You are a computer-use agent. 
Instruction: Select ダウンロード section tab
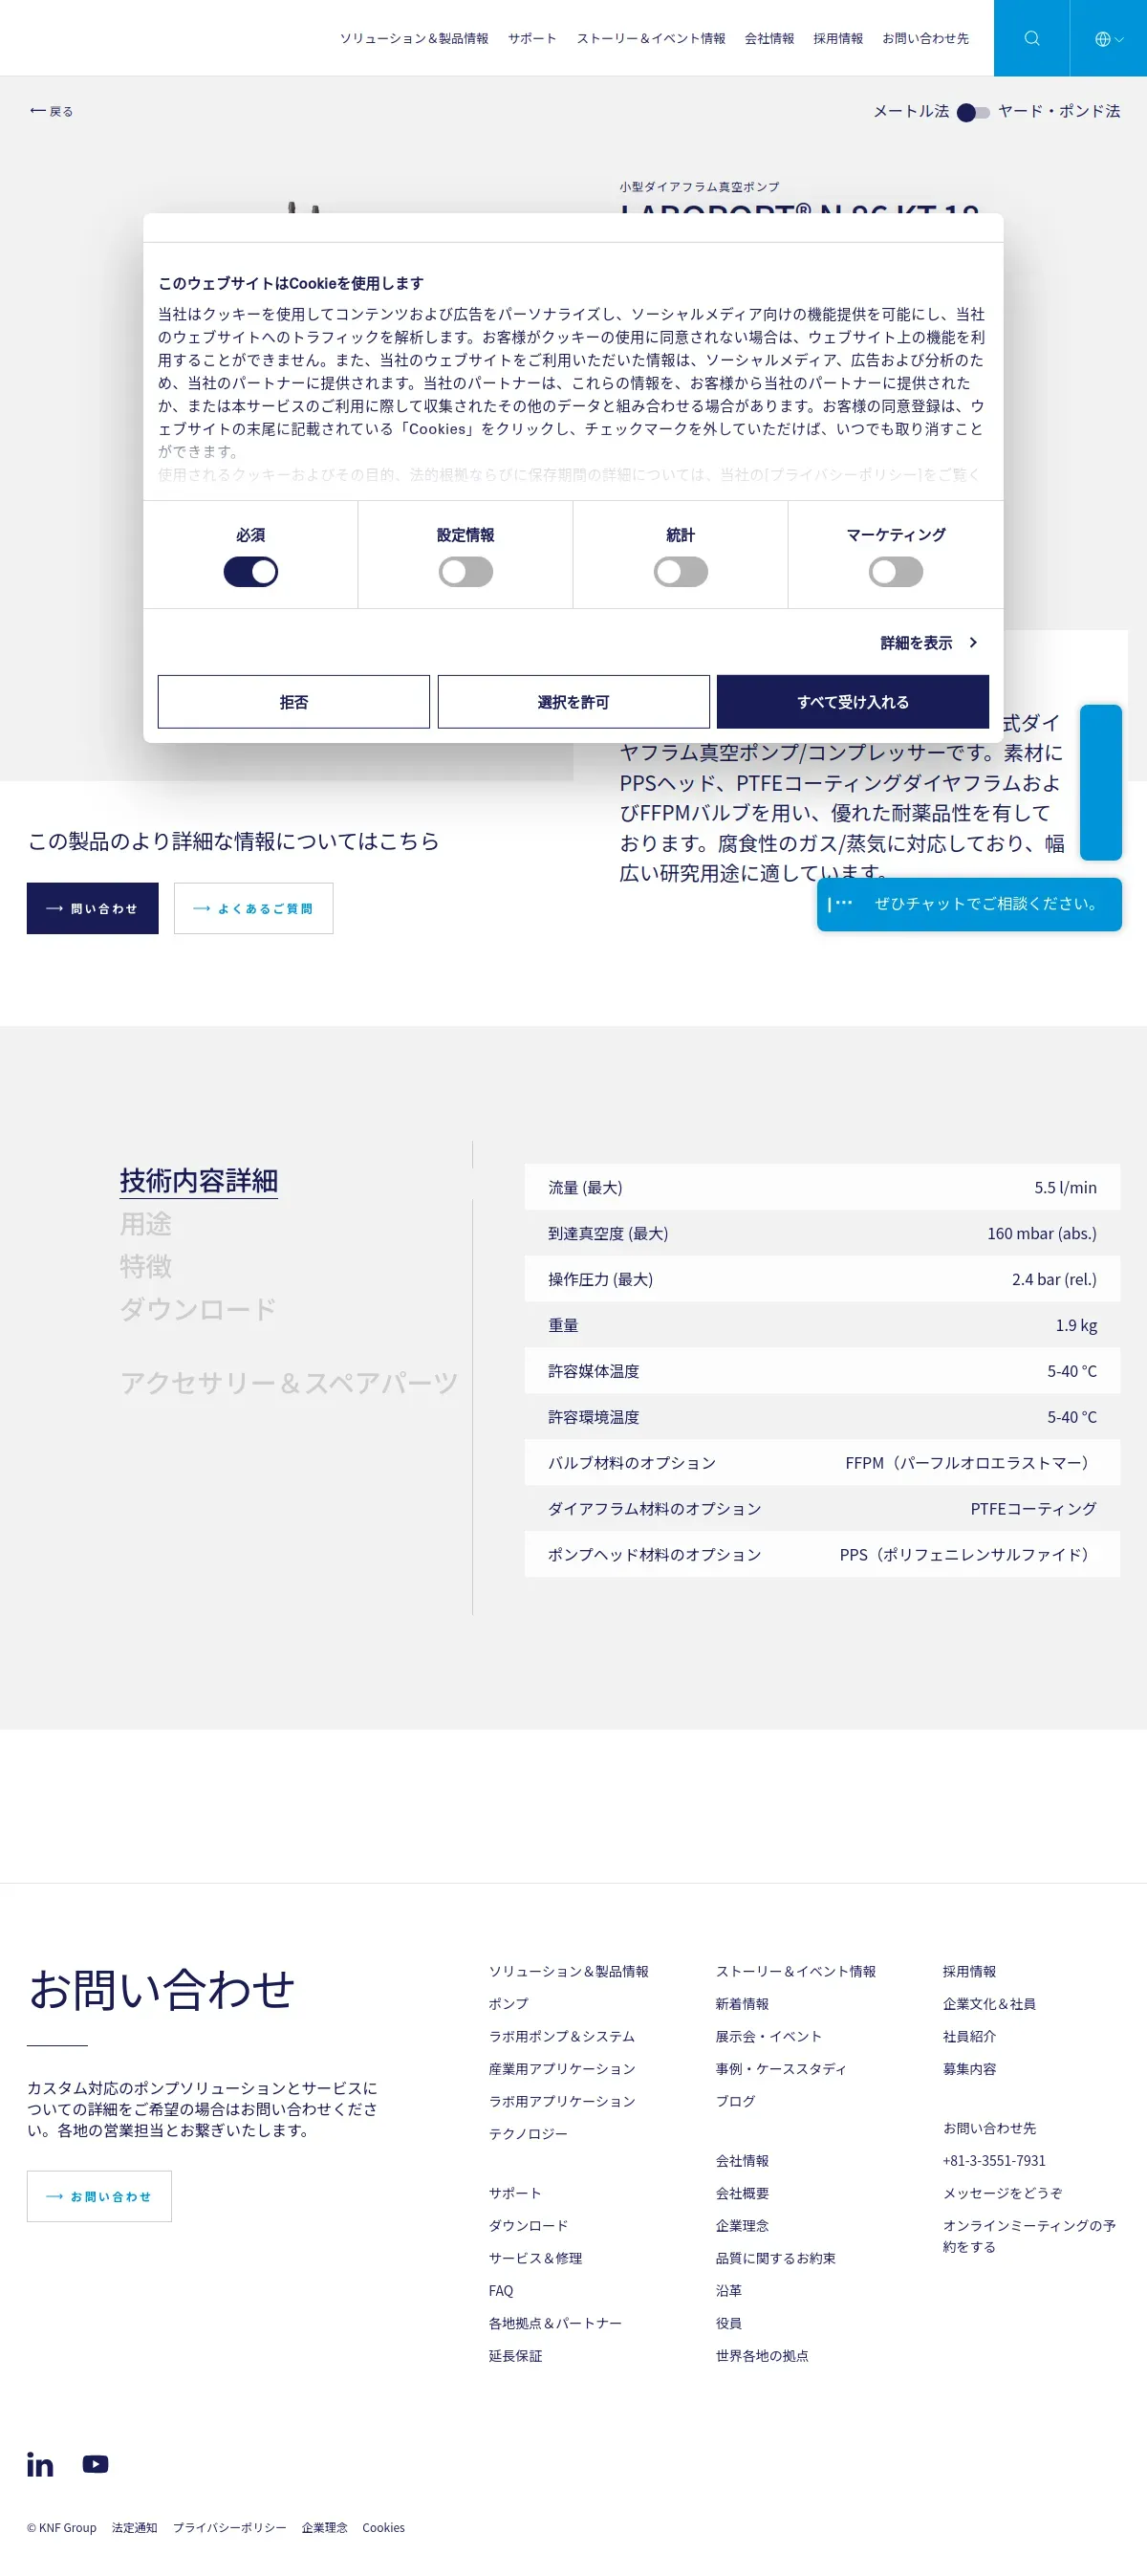pyautogui.click(x=198, y=1309)
